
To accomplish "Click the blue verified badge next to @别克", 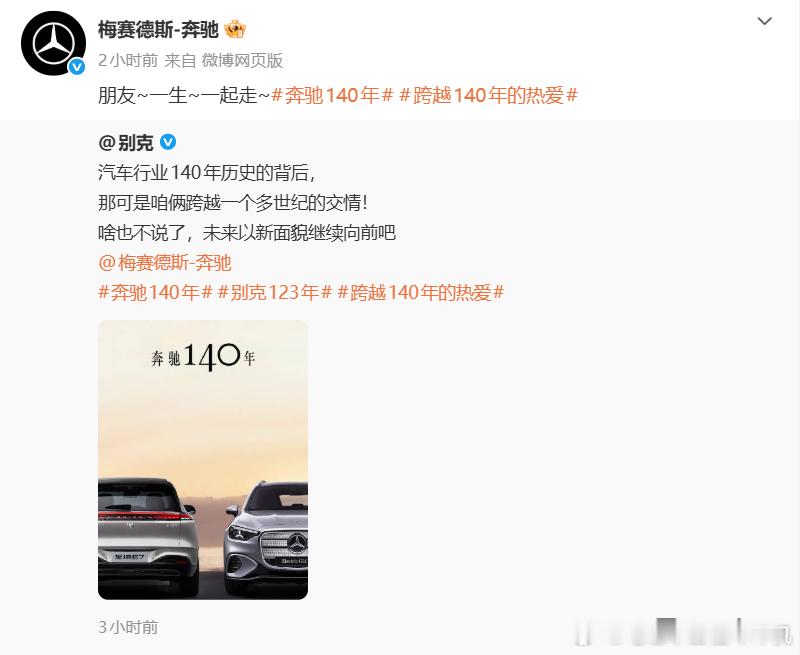I will [x=168, y=142].
